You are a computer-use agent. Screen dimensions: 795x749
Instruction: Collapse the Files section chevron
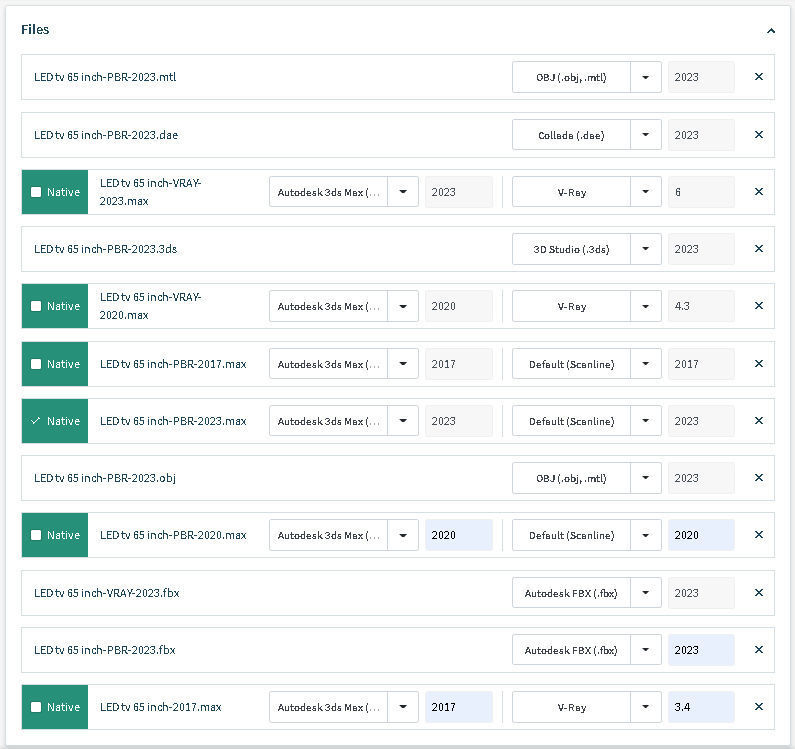771,31
